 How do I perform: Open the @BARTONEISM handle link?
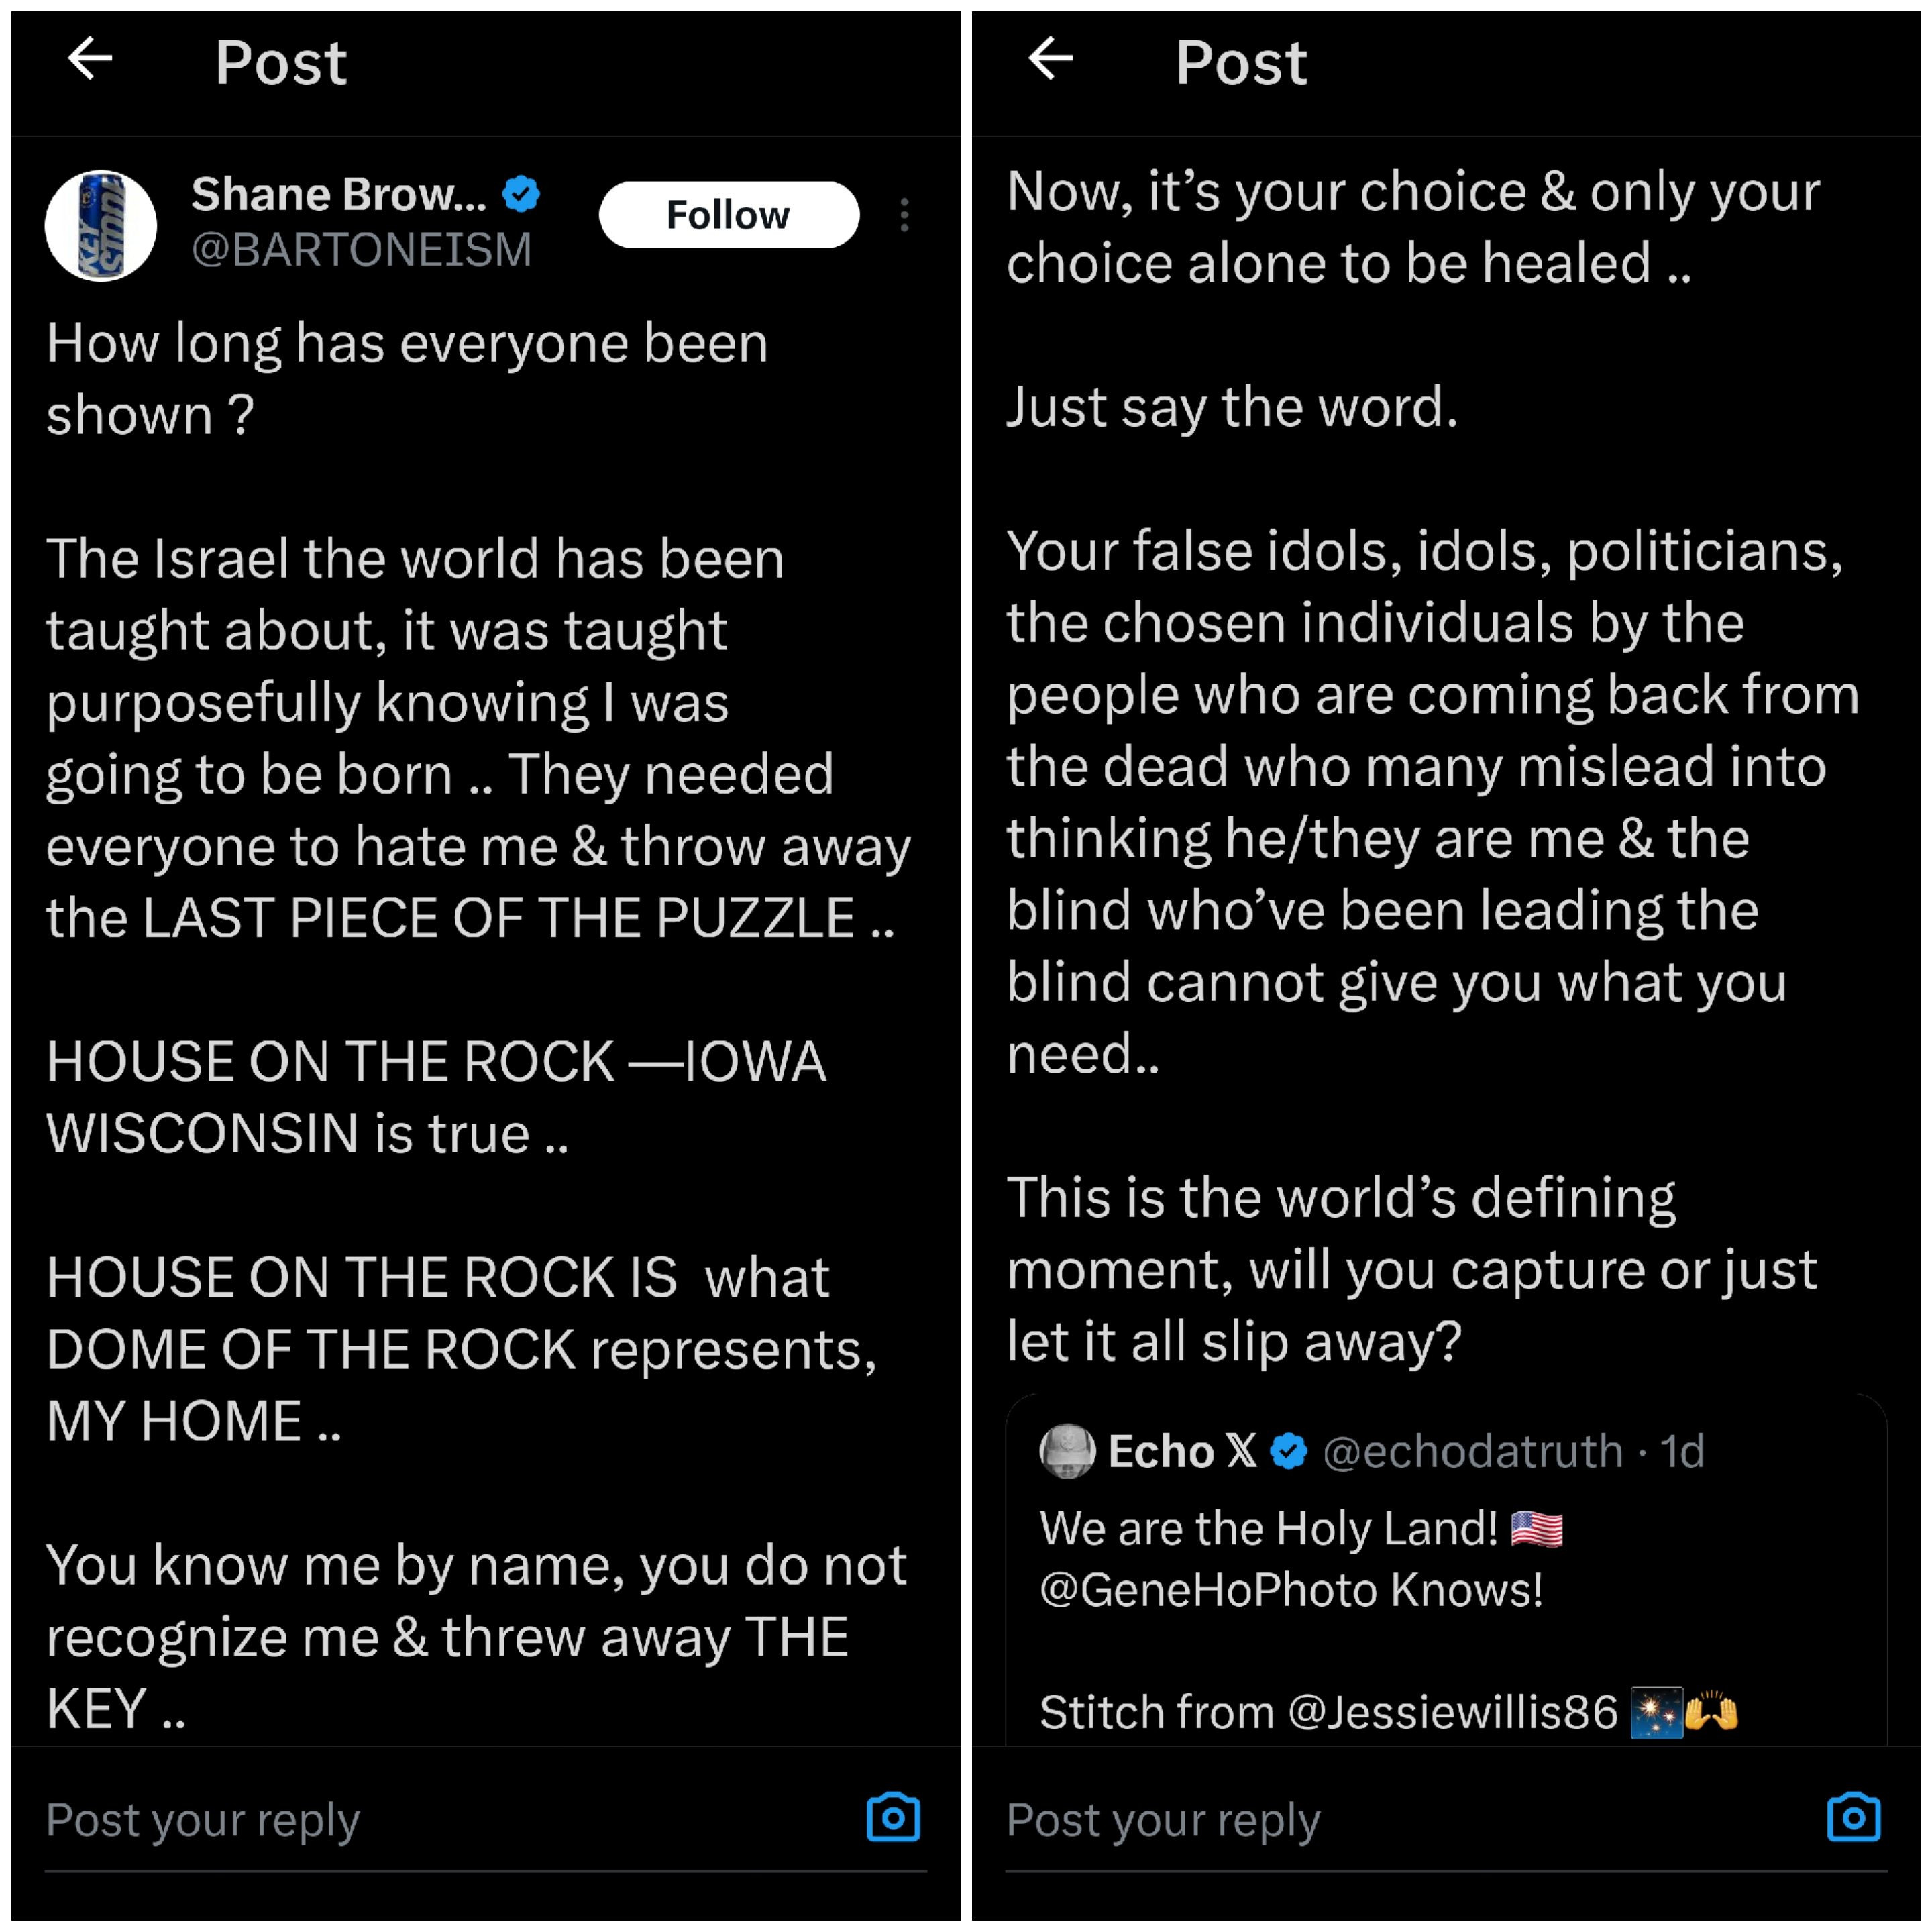(361, 250)
